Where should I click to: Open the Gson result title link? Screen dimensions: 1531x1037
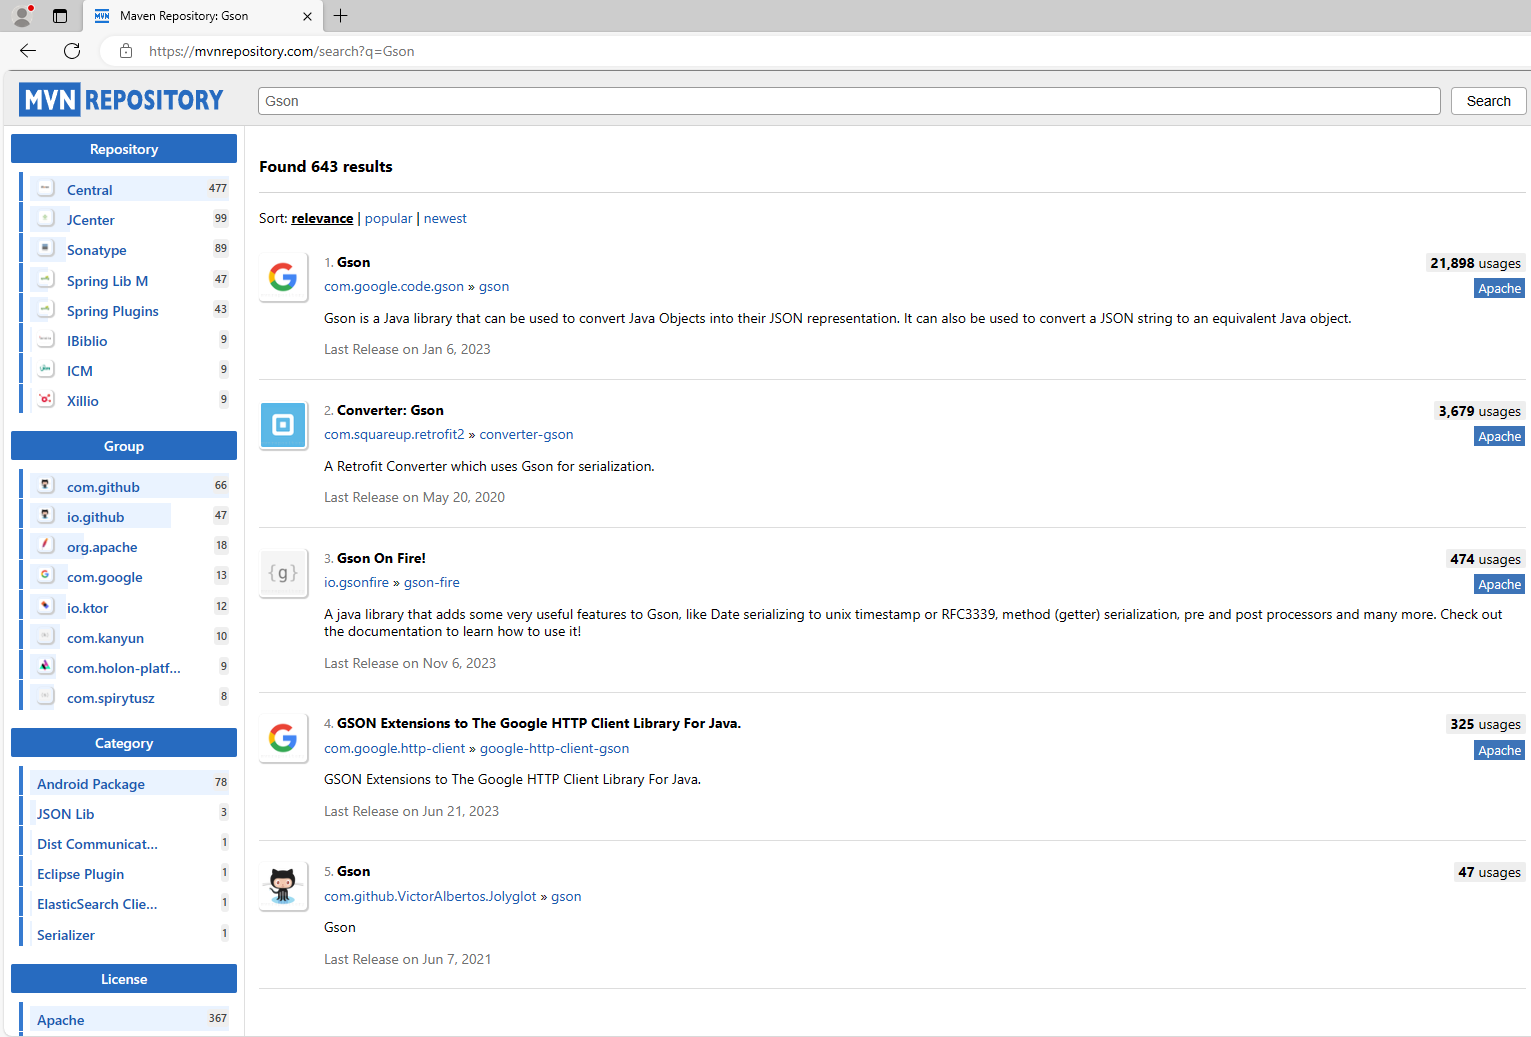(353, 262)
